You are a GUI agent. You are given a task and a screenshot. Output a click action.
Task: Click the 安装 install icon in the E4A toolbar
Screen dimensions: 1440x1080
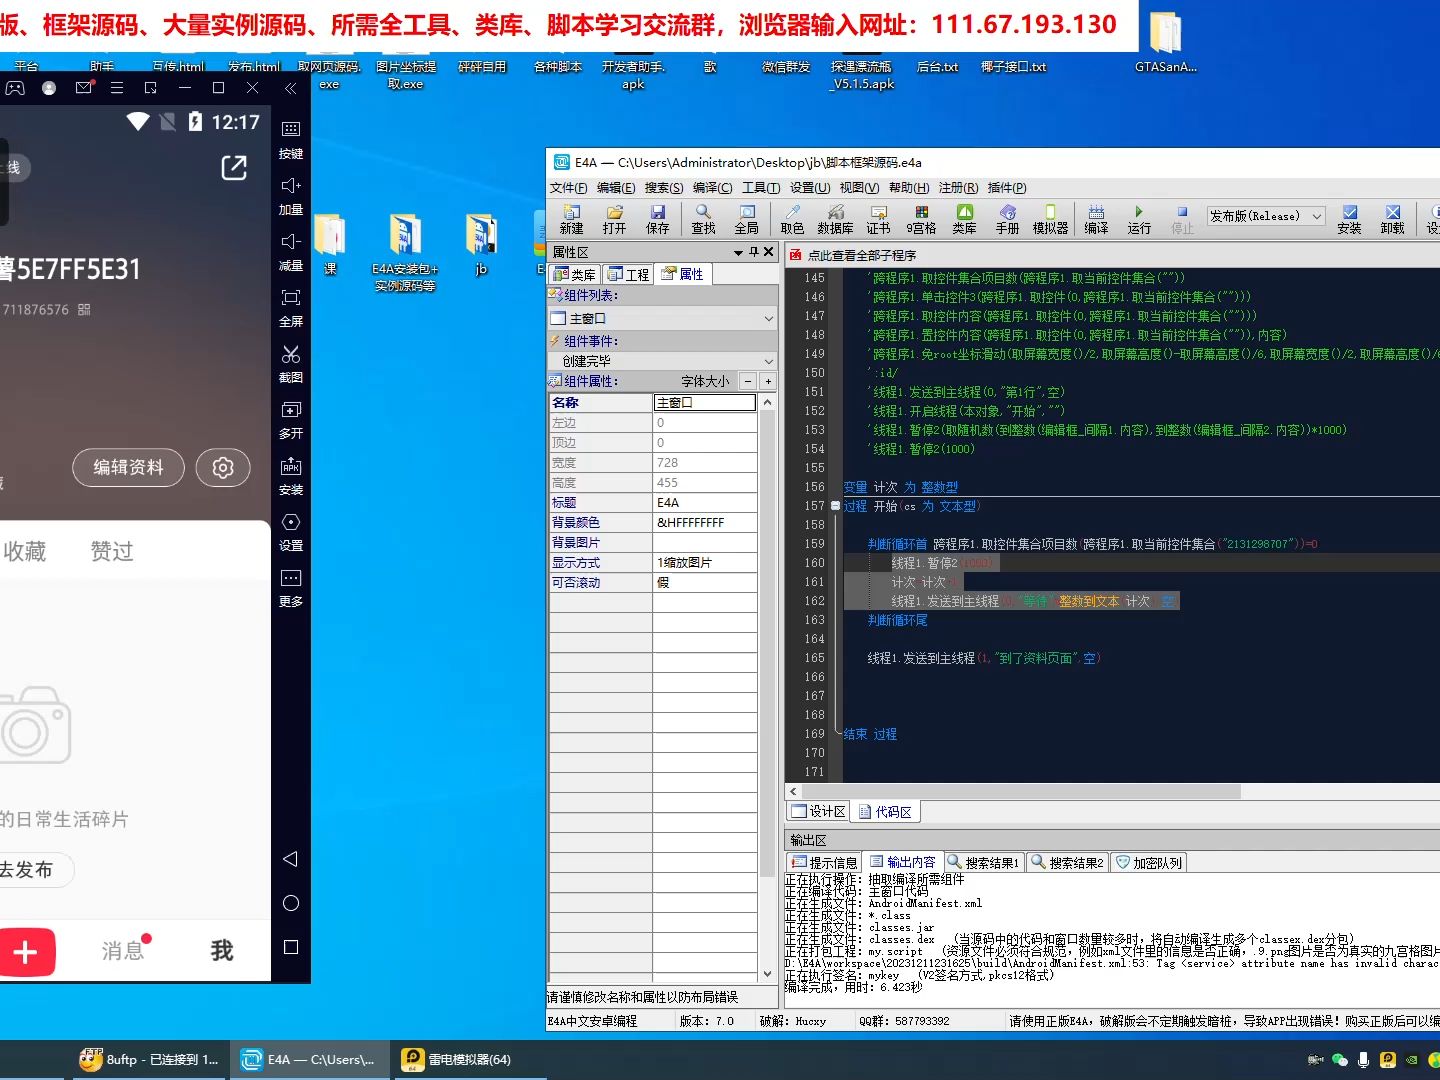(1349, 218)
